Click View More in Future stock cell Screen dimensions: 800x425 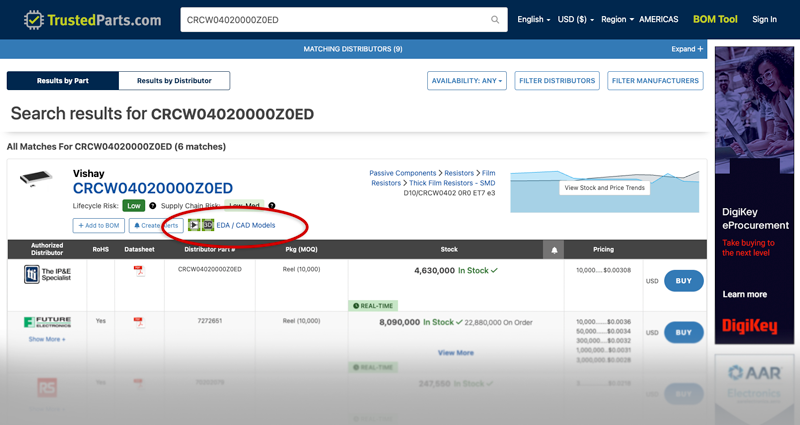[456, 353]
